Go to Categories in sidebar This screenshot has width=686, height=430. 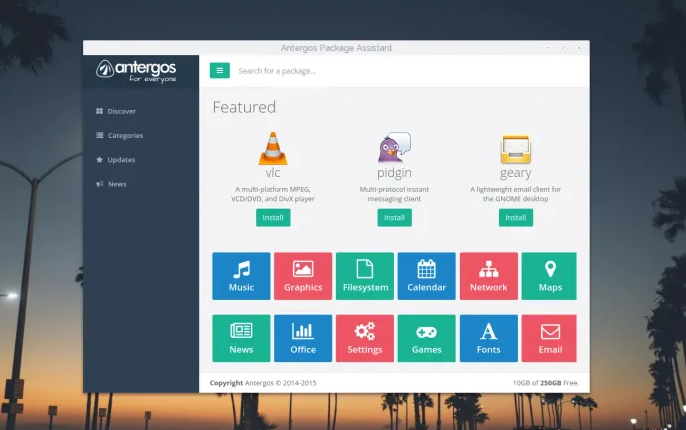click(x=119, y=136)
